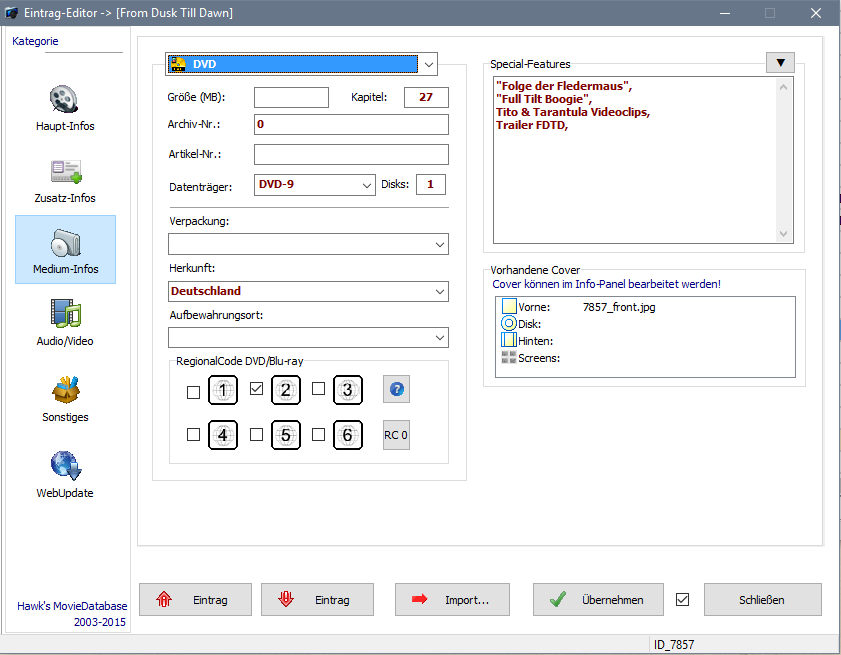Enable region code 6 checkbox
This screenshot has width=841, height=655.
tap(319, 434)
